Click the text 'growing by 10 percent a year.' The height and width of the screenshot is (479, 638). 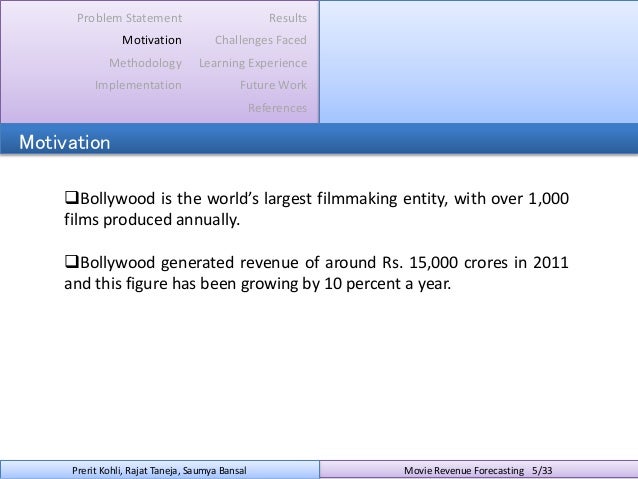pyautogui.click(x=346, y=284)
